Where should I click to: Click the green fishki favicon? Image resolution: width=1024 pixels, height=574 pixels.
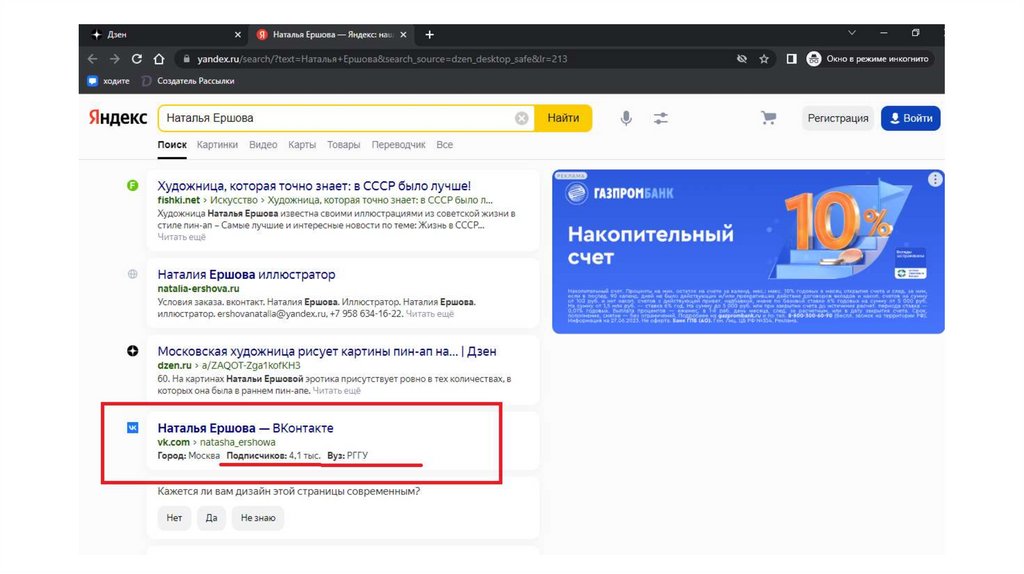coord(133,185)
